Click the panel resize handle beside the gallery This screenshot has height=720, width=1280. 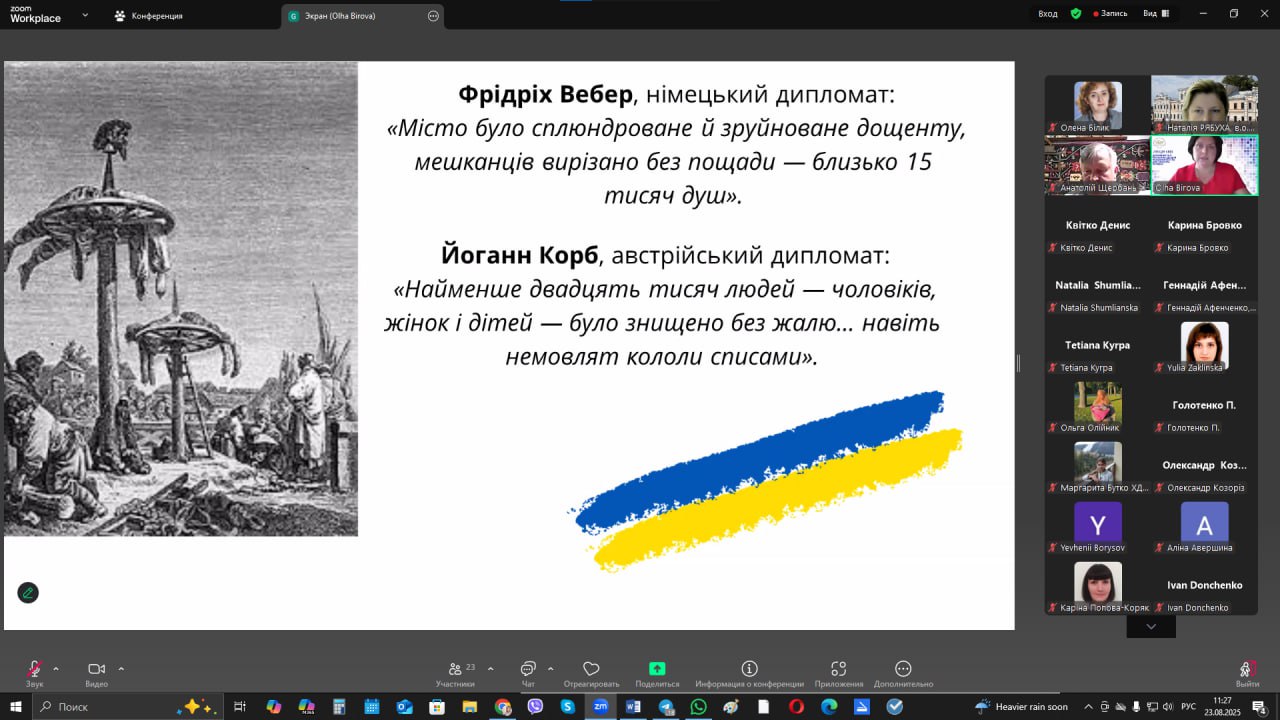click(1018, 363)
